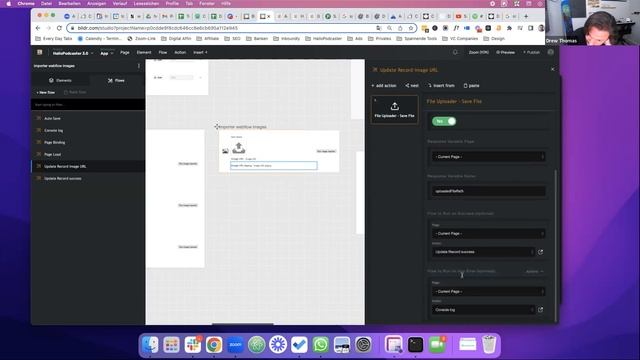Click the notification bell icon
This screenshot has height=360, width=640.
point(455,52)
